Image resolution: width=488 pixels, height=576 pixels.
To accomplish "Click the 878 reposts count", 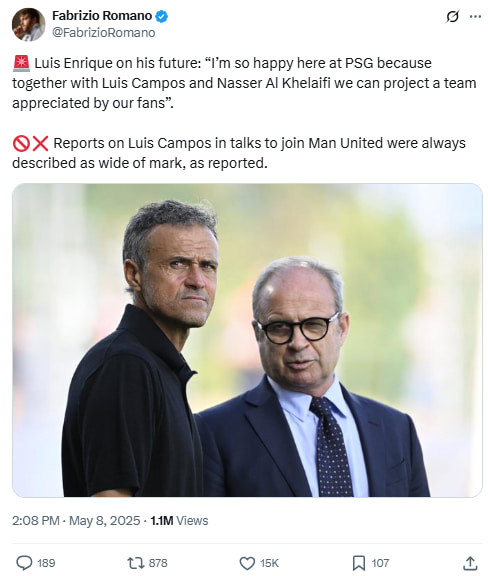I will click(x=158, y=563).
